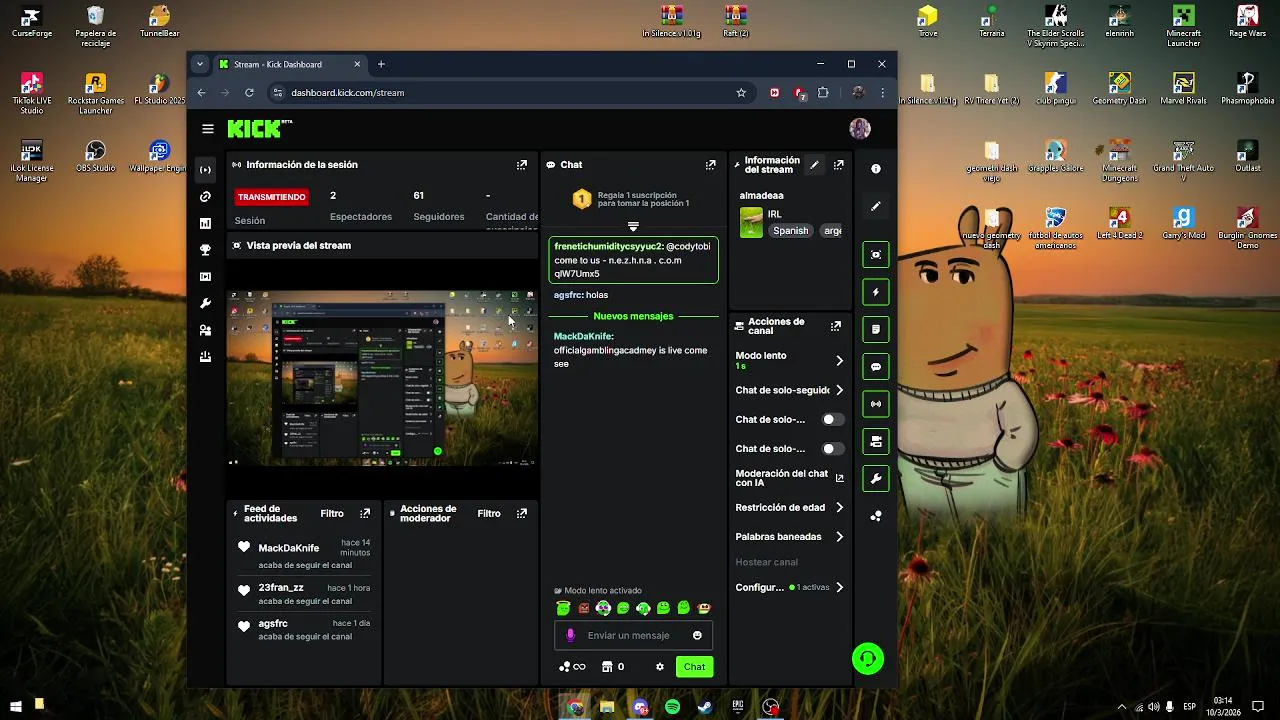Open the link icon in left sidebar
Image resolution: width=1280 pixels, height=720 pixels.
coord(205,197)
